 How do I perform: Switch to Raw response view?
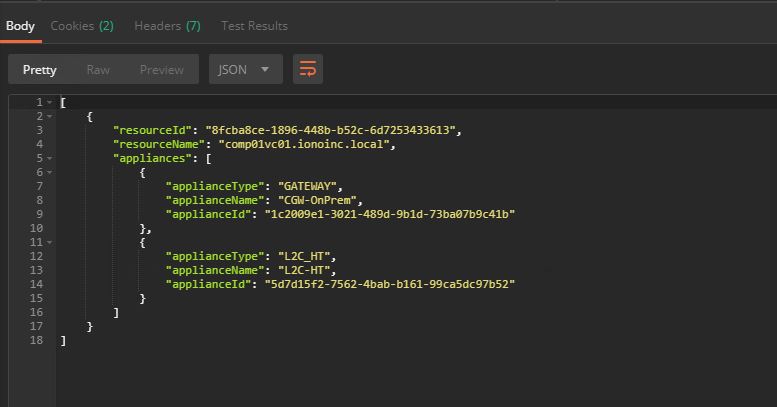pyautogui.click(x=98, y=69)
